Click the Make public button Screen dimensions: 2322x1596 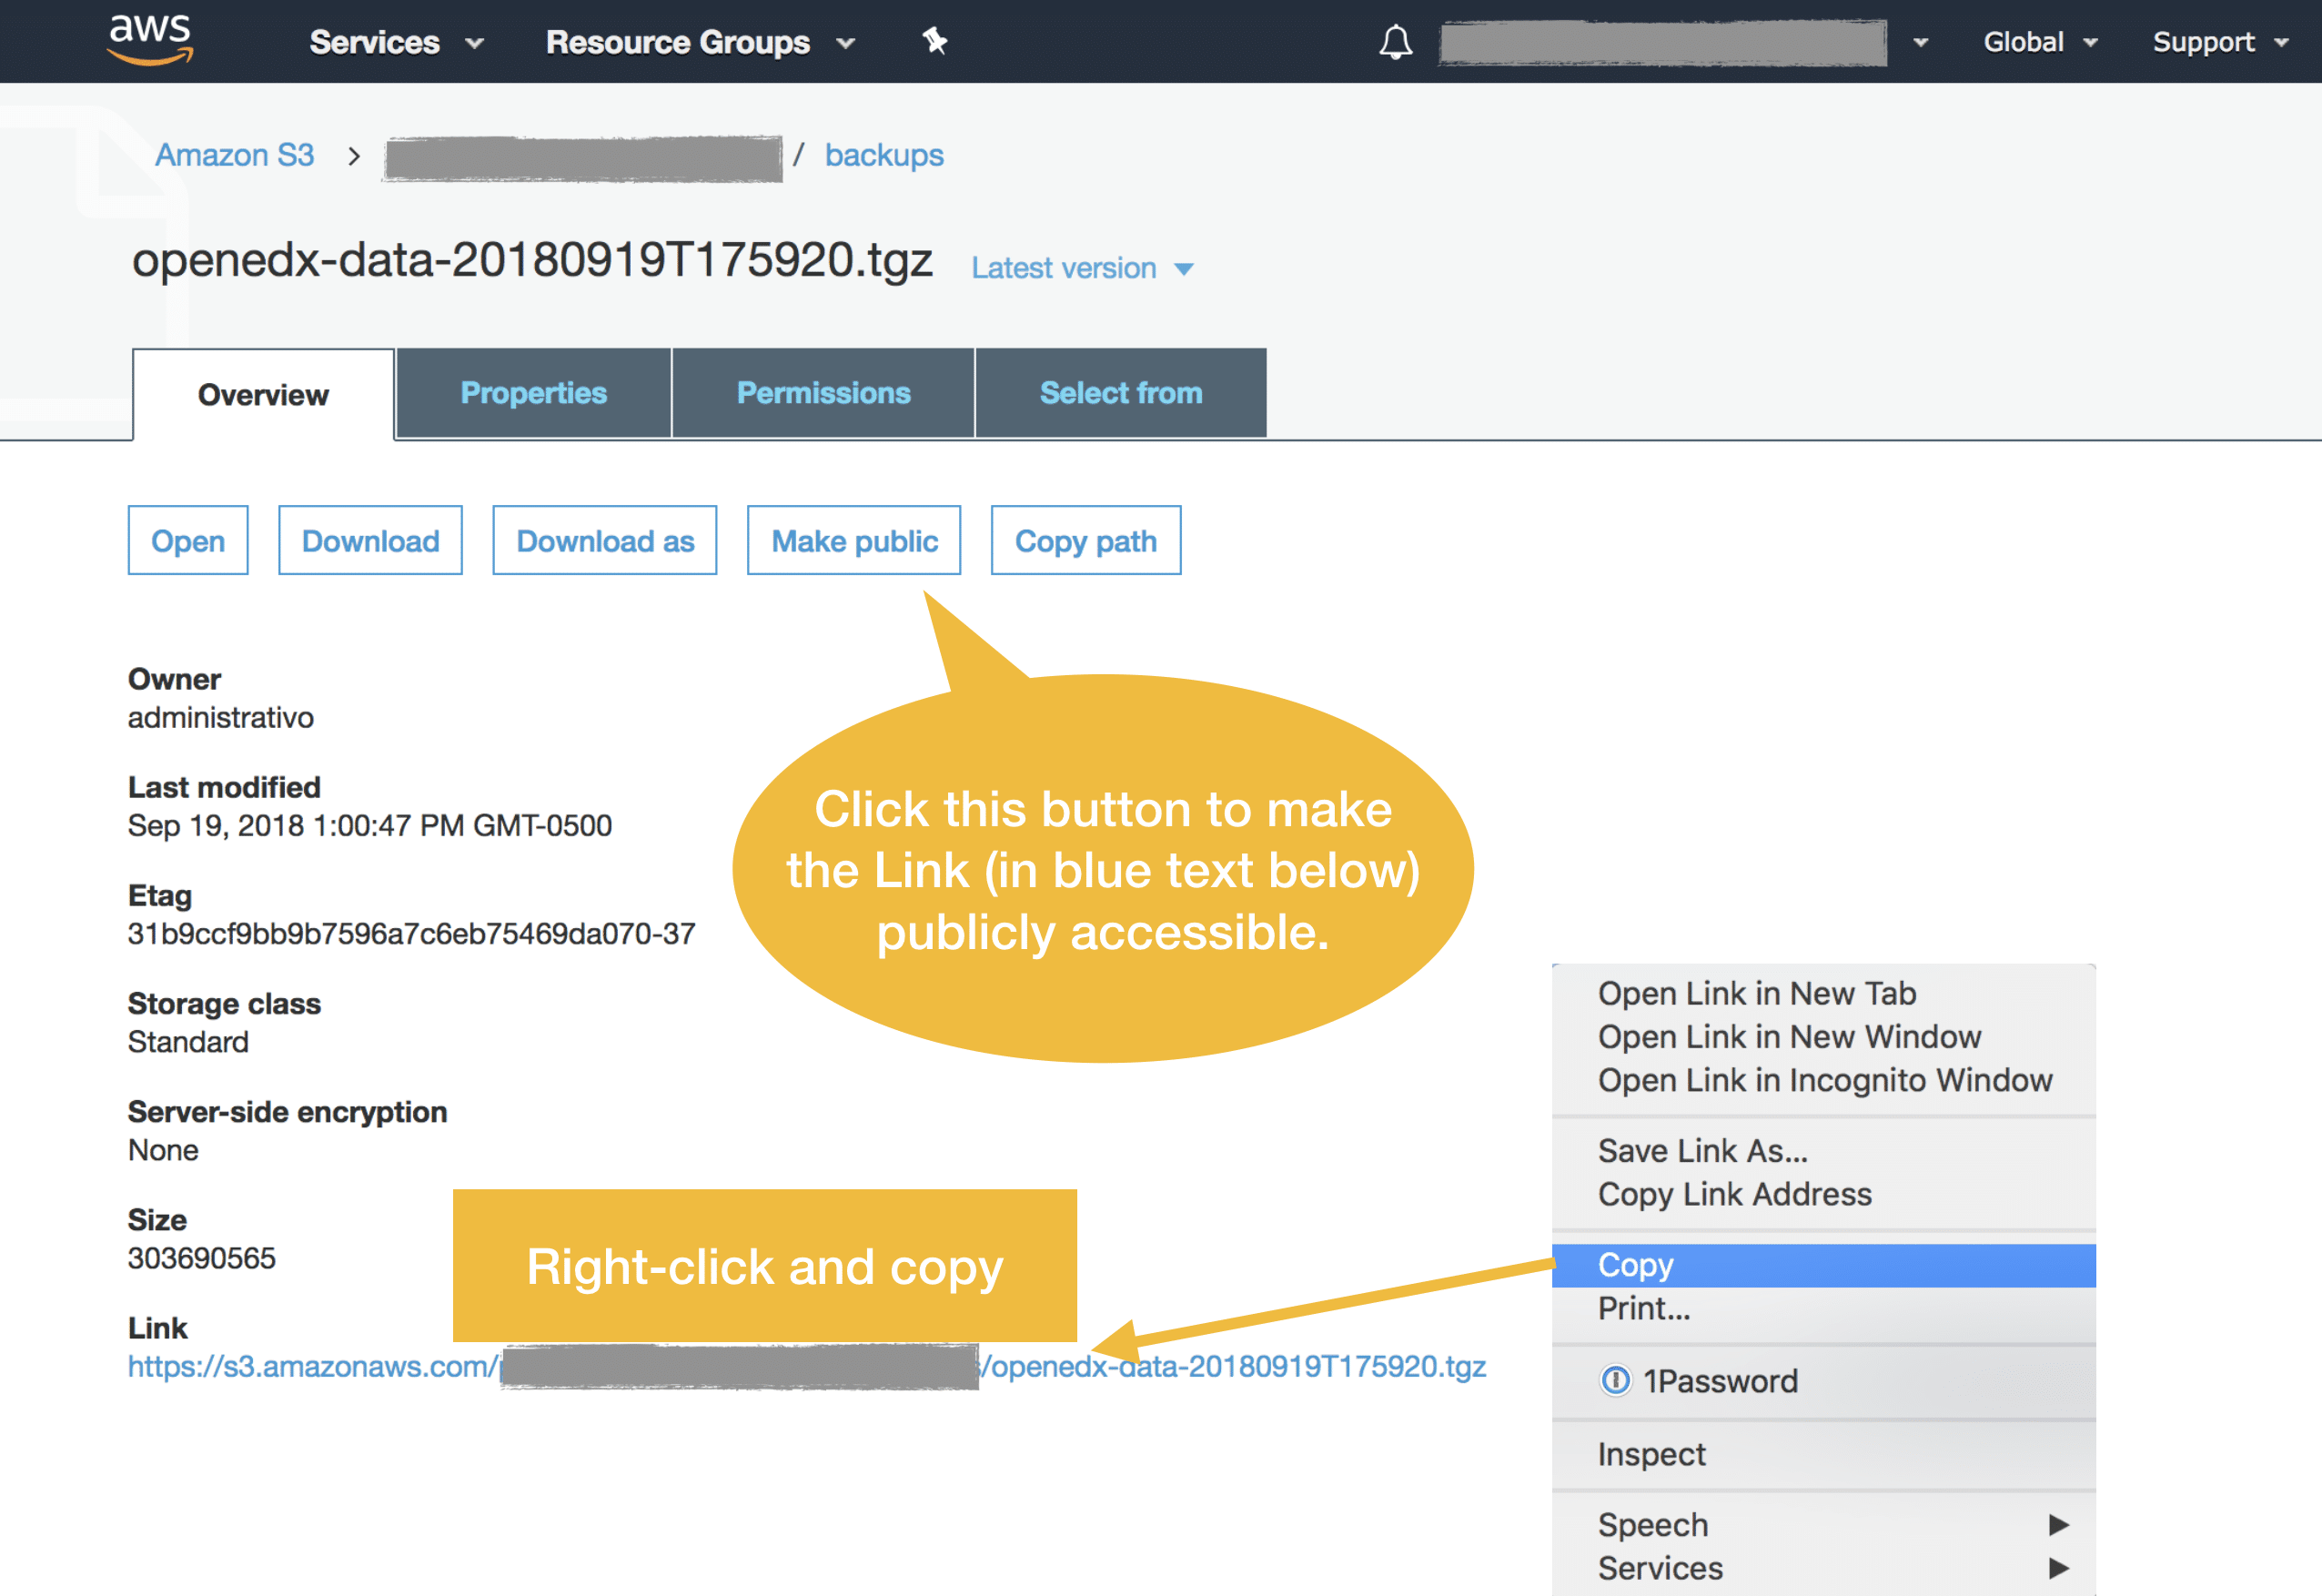coord(854,540)
